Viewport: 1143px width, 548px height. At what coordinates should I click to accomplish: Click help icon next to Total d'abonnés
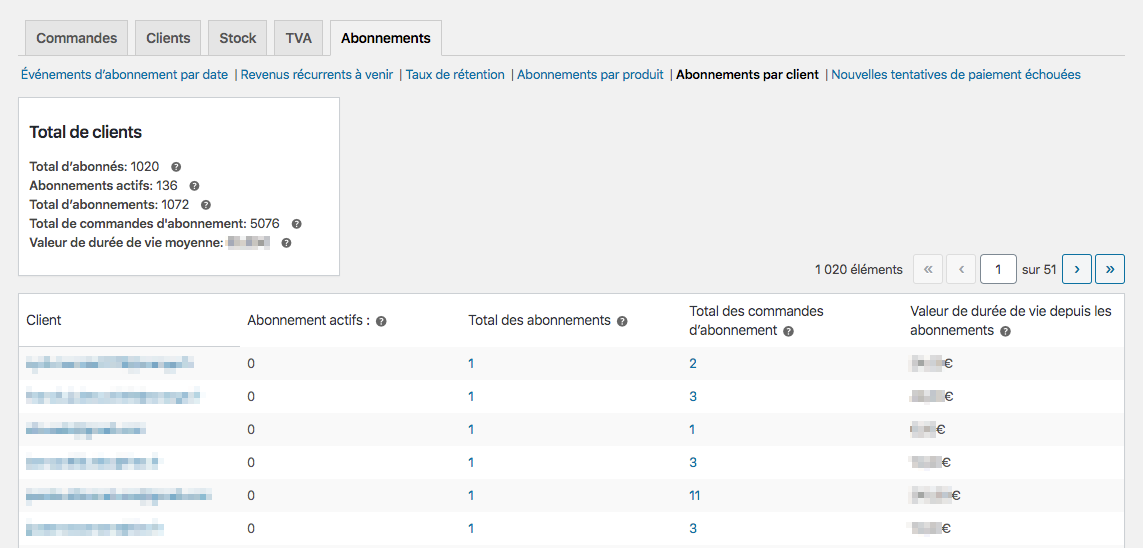click(x=176, y=167)
